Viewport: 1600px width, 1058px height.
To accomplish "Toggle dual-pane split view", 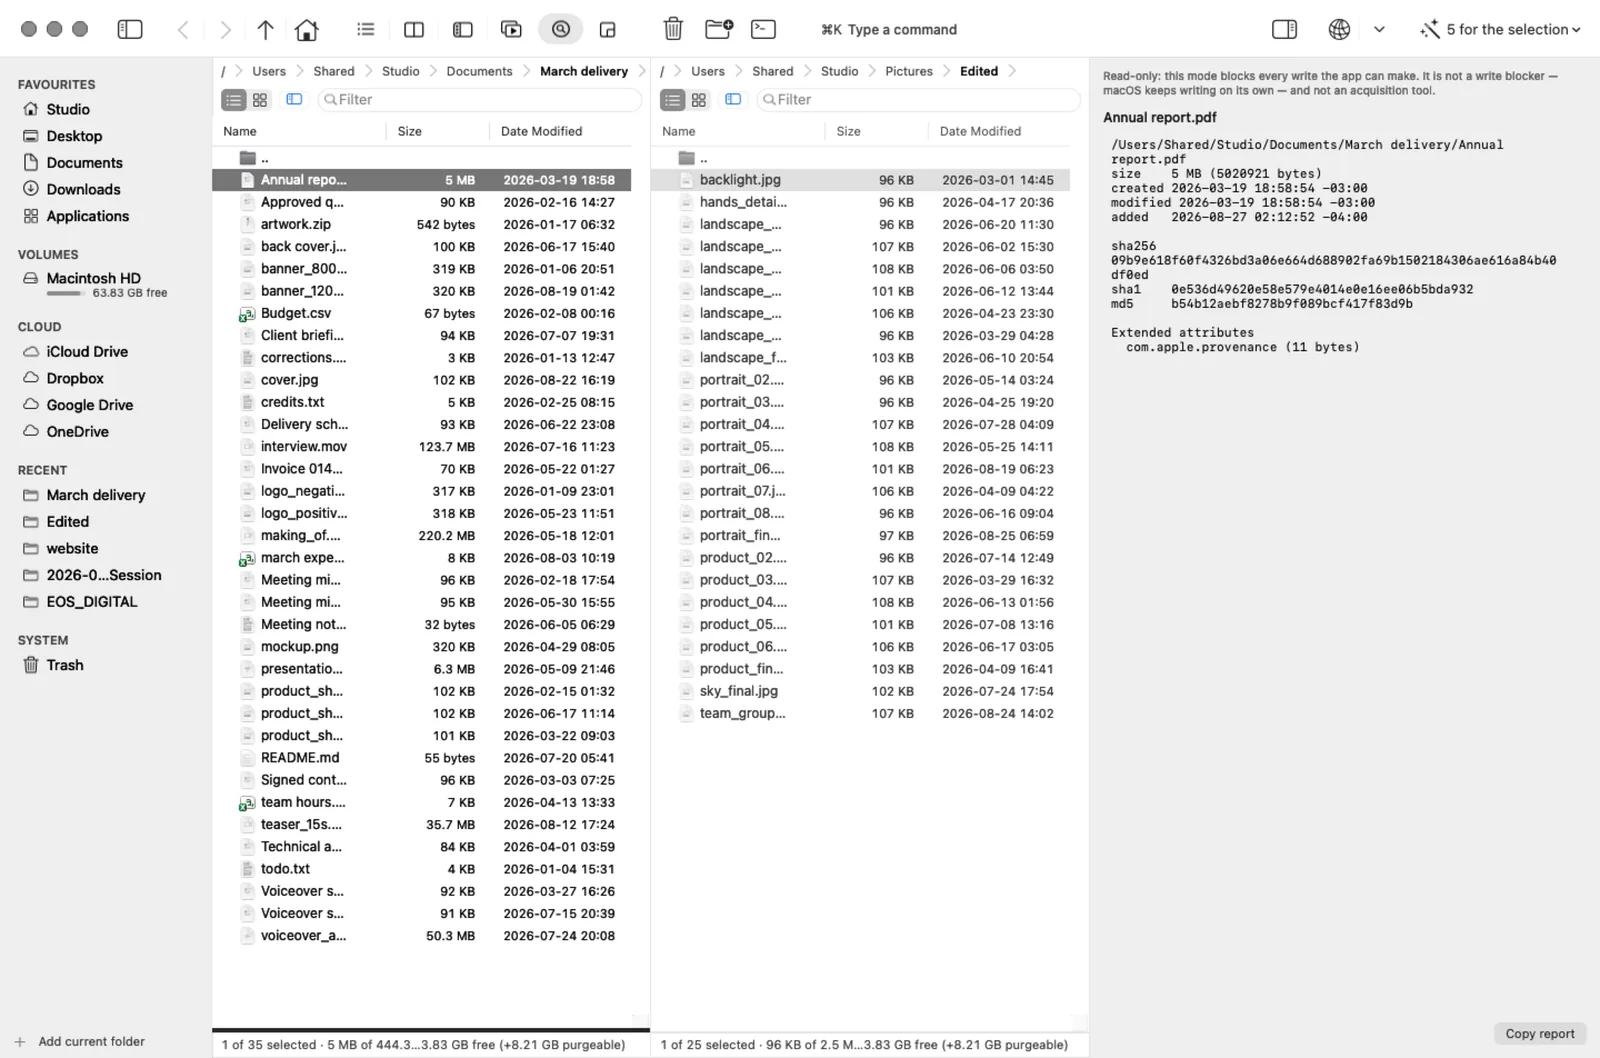I will [x=414, y=29].
